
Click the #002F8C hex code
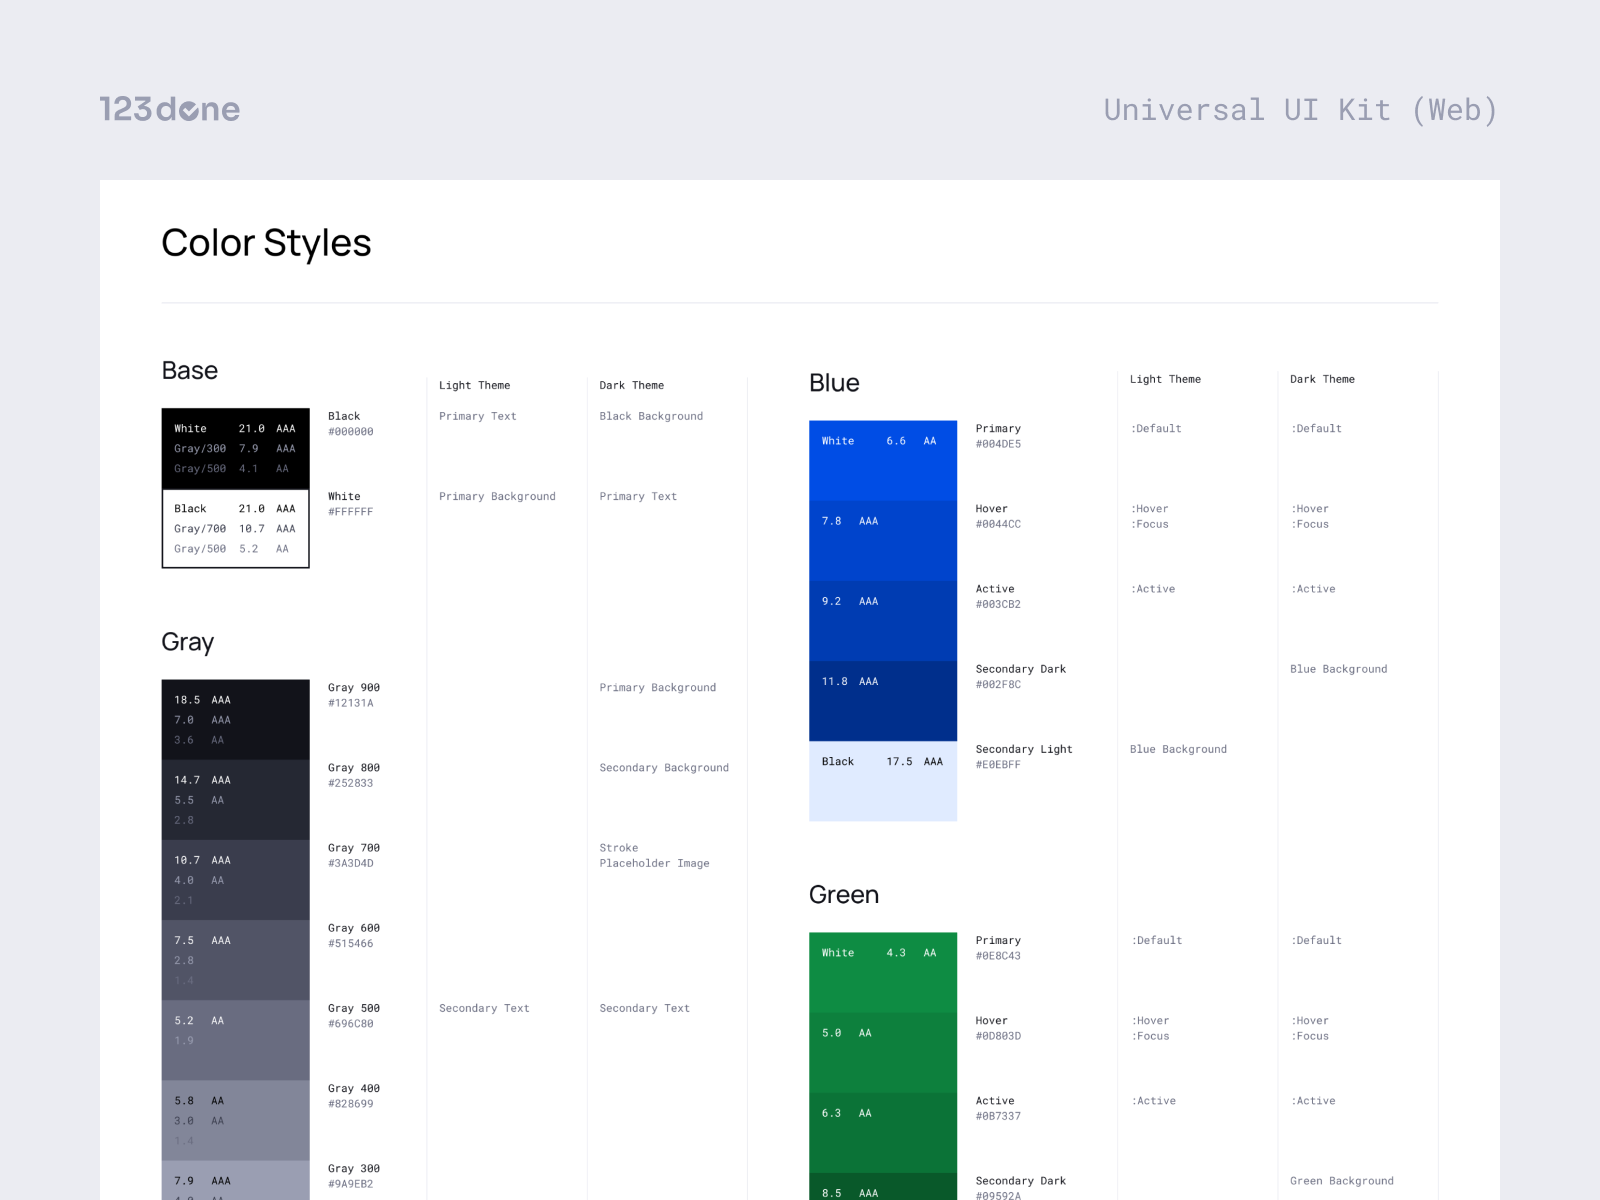tap(999, 685)
